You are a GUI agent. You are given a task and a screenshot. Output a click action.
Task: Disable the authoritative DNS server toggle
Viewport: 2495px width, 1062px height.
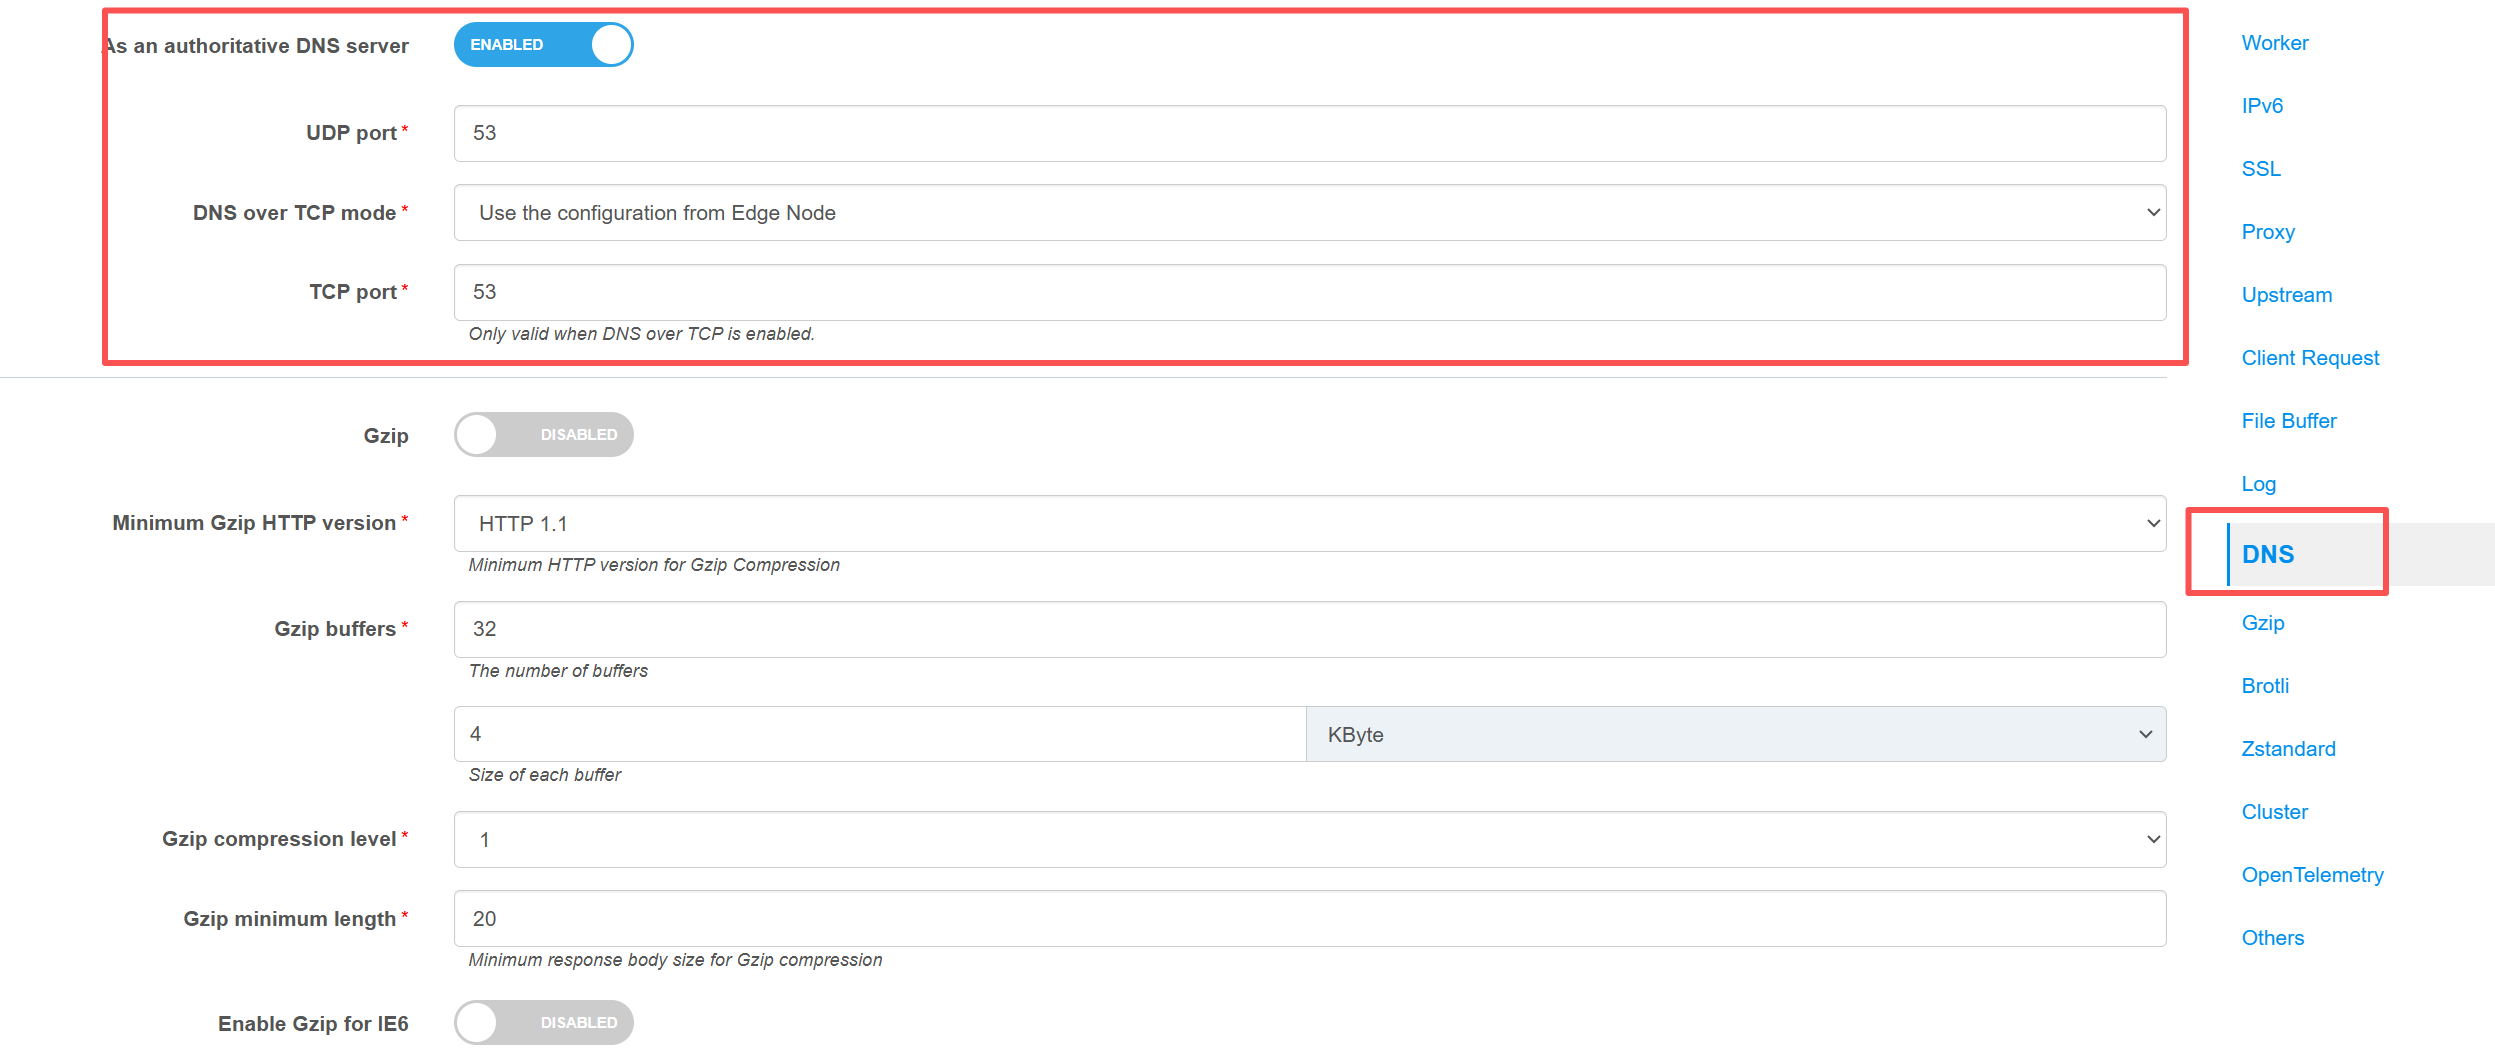coord(543,45)
